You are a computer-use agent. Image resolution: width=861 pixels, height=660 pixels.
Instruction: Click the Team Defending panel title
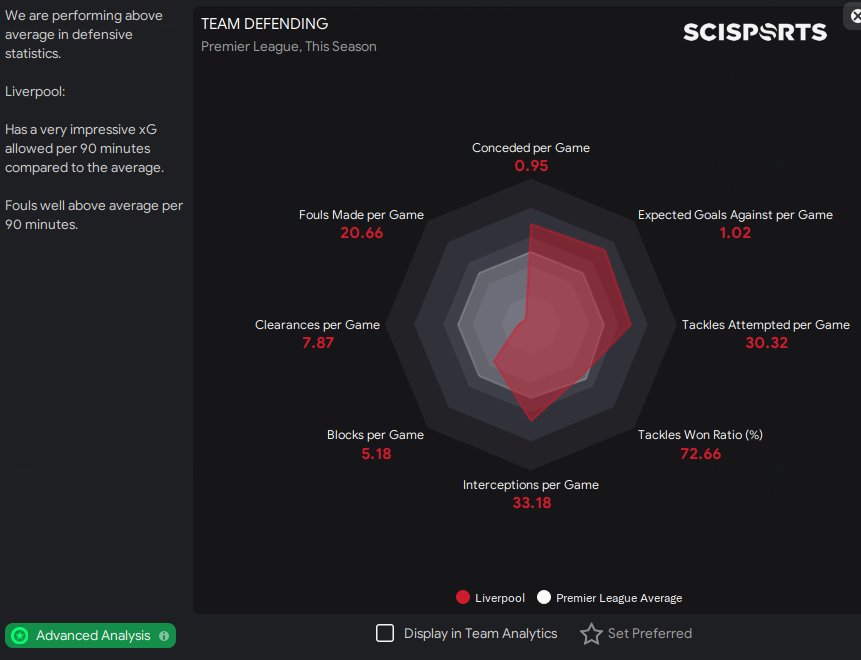pyautogui.click(x=264, y=24)
